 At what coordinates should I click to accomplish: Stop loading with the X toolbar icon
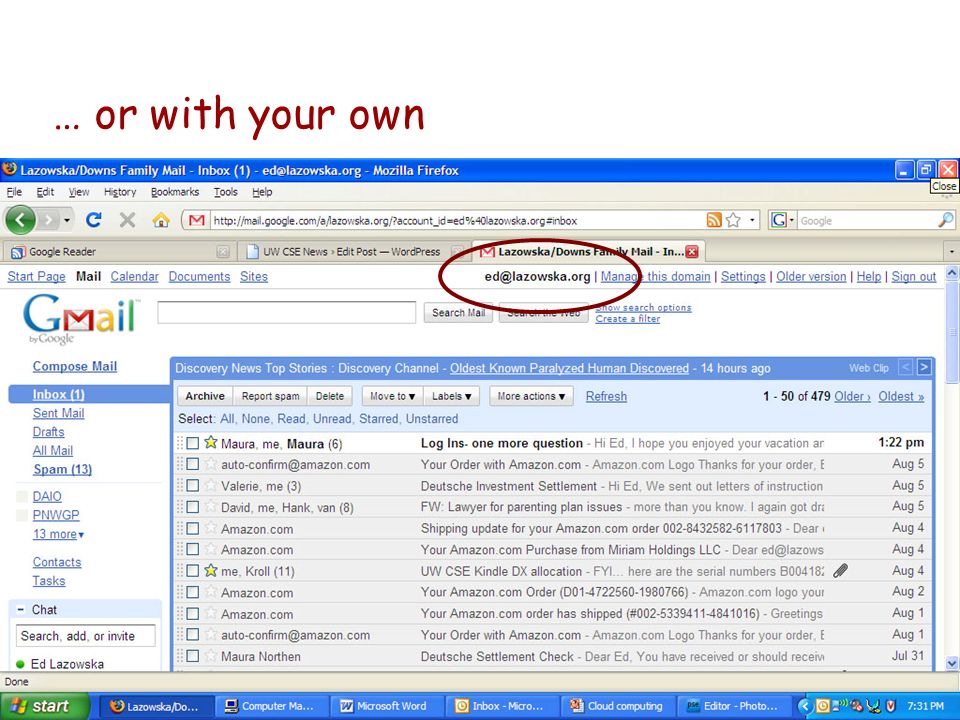[127, 219]
